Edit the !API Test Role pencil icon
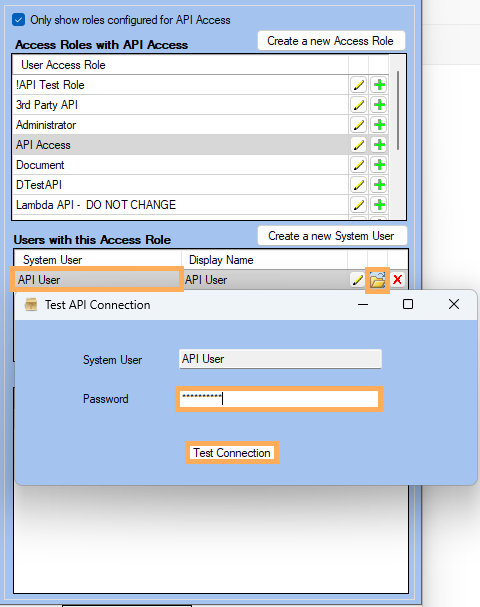 pos(358,85)
